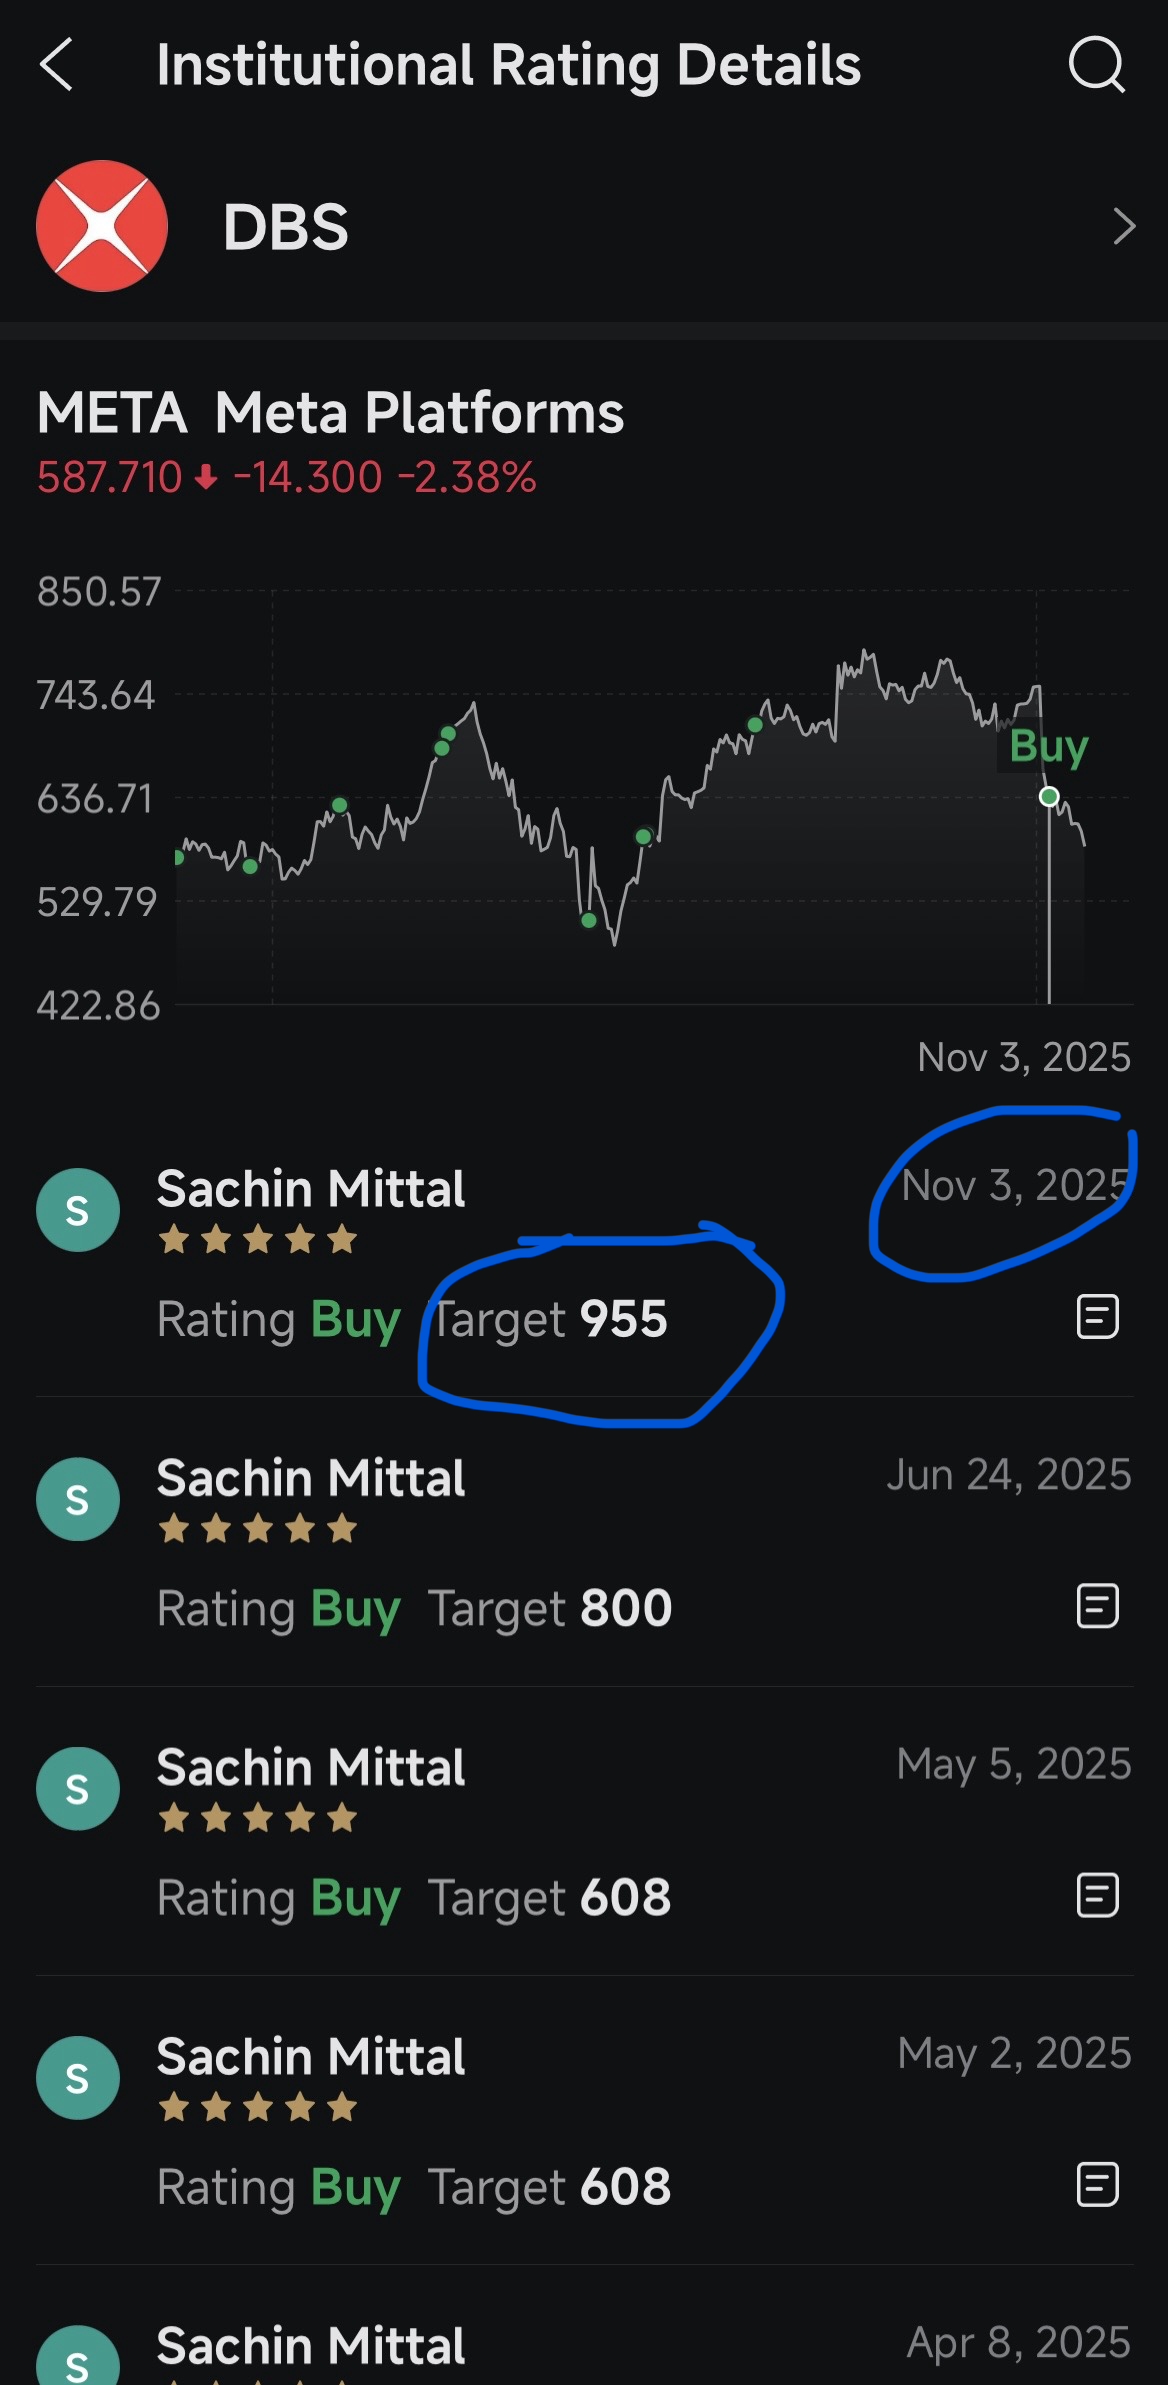The width and height of the screenshot is (1168, 2385).
Task: Tap the 587.710 price change line
Action: (287, 478)
